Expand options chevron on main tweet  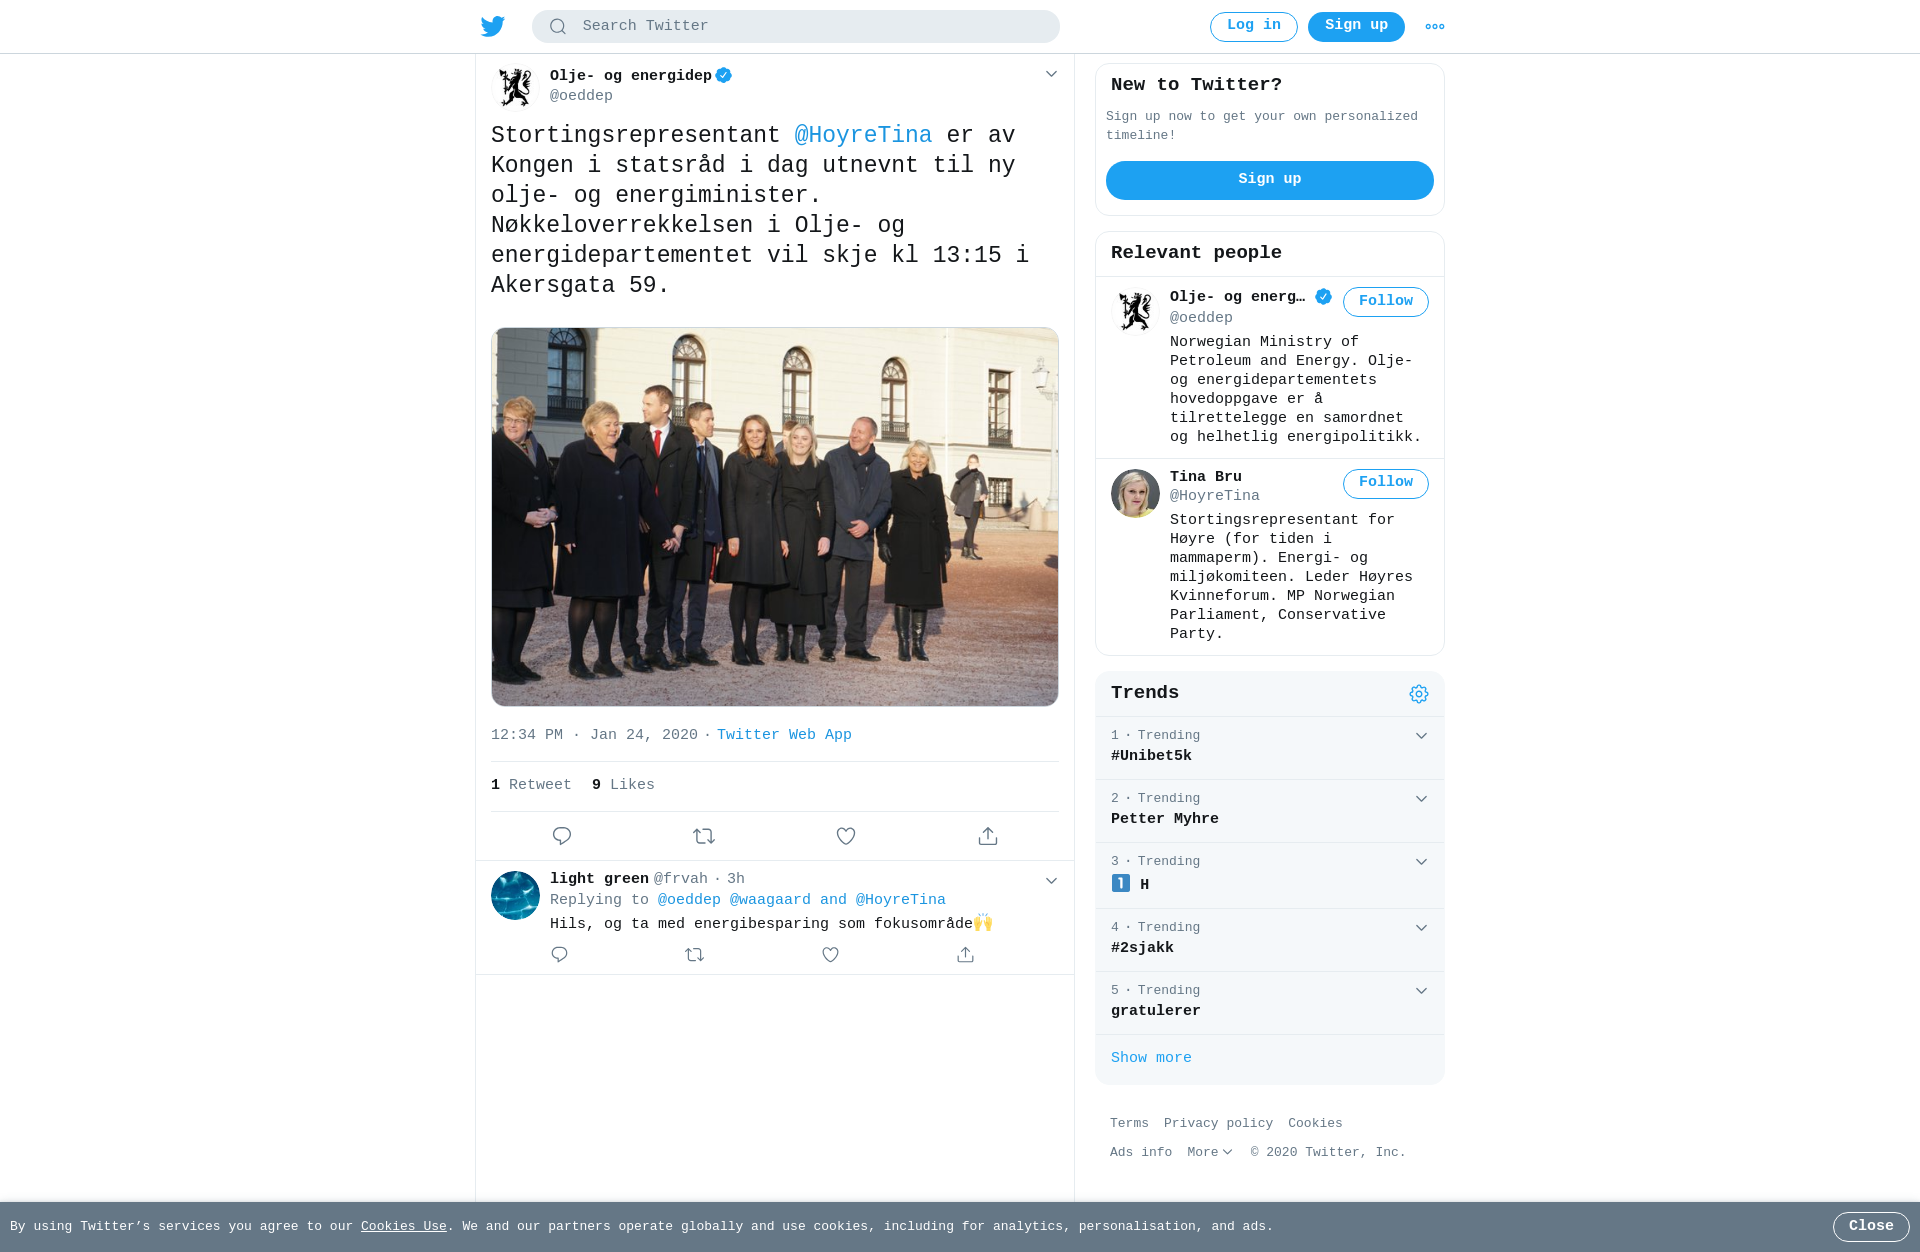click(1051, 74)
